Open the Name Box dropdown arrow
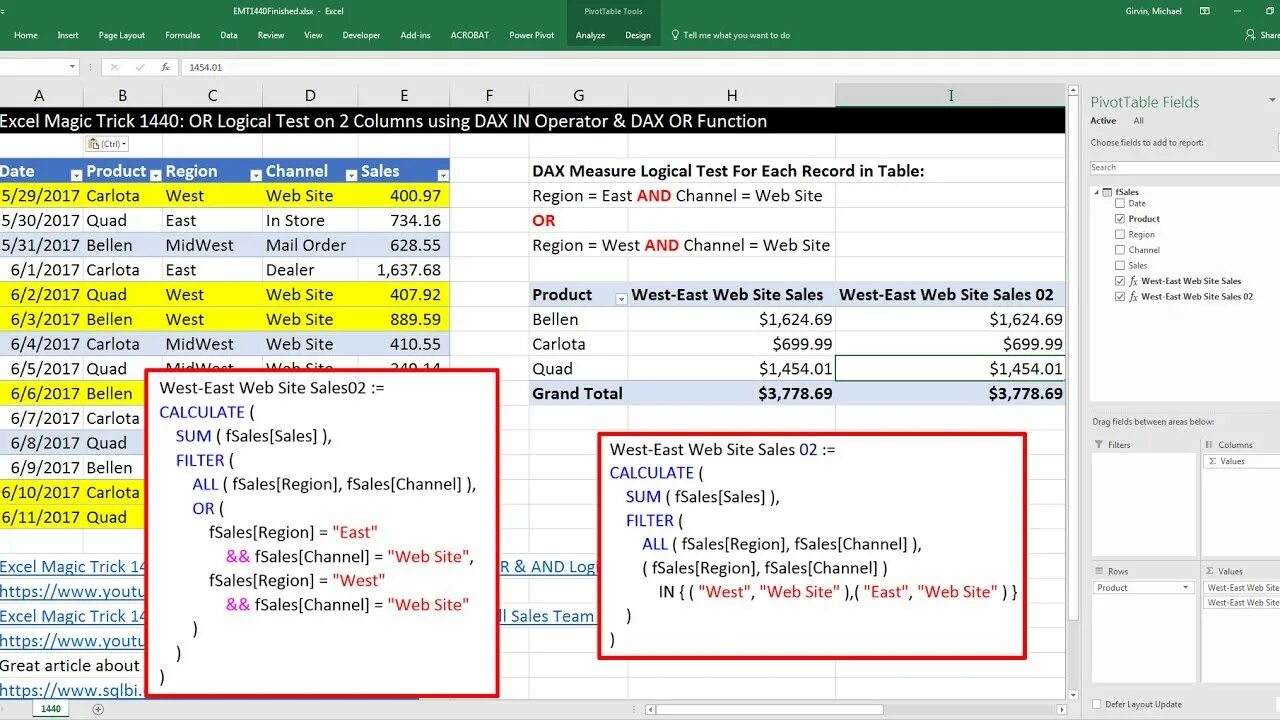 coord(72,67)
